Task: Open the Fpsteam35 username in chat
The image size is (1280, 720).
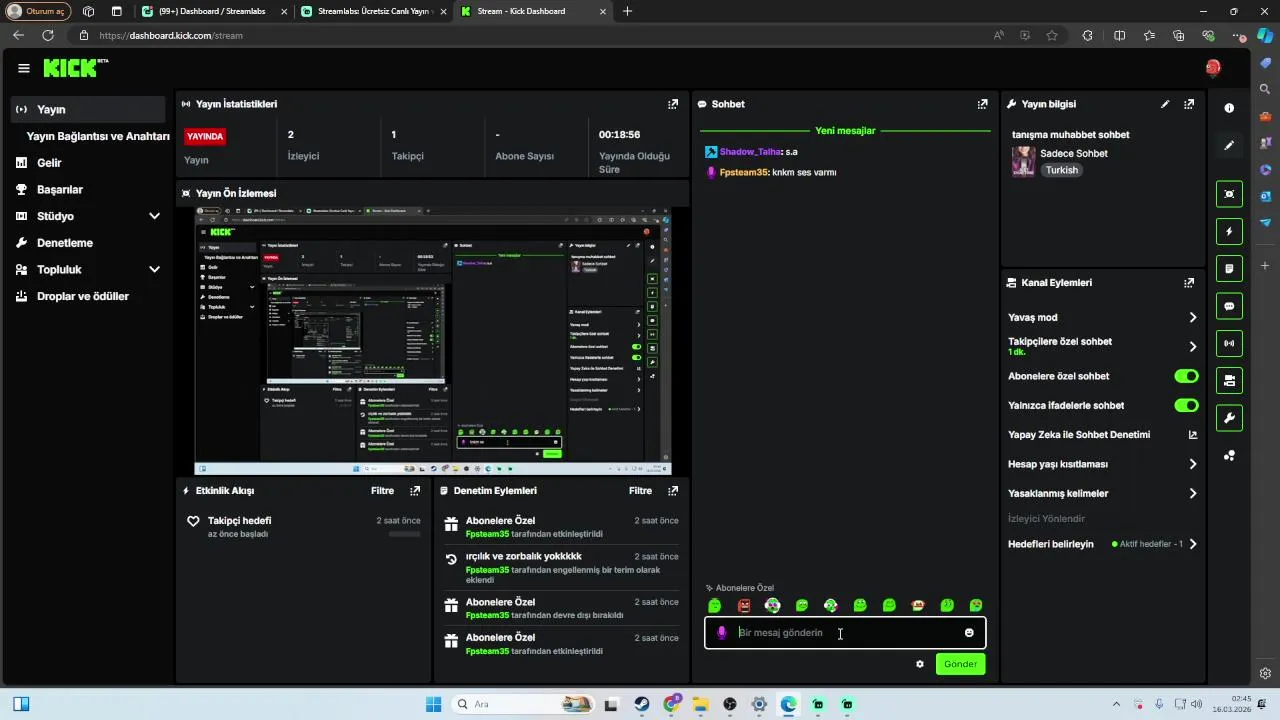Action: (x=744, y=173)
